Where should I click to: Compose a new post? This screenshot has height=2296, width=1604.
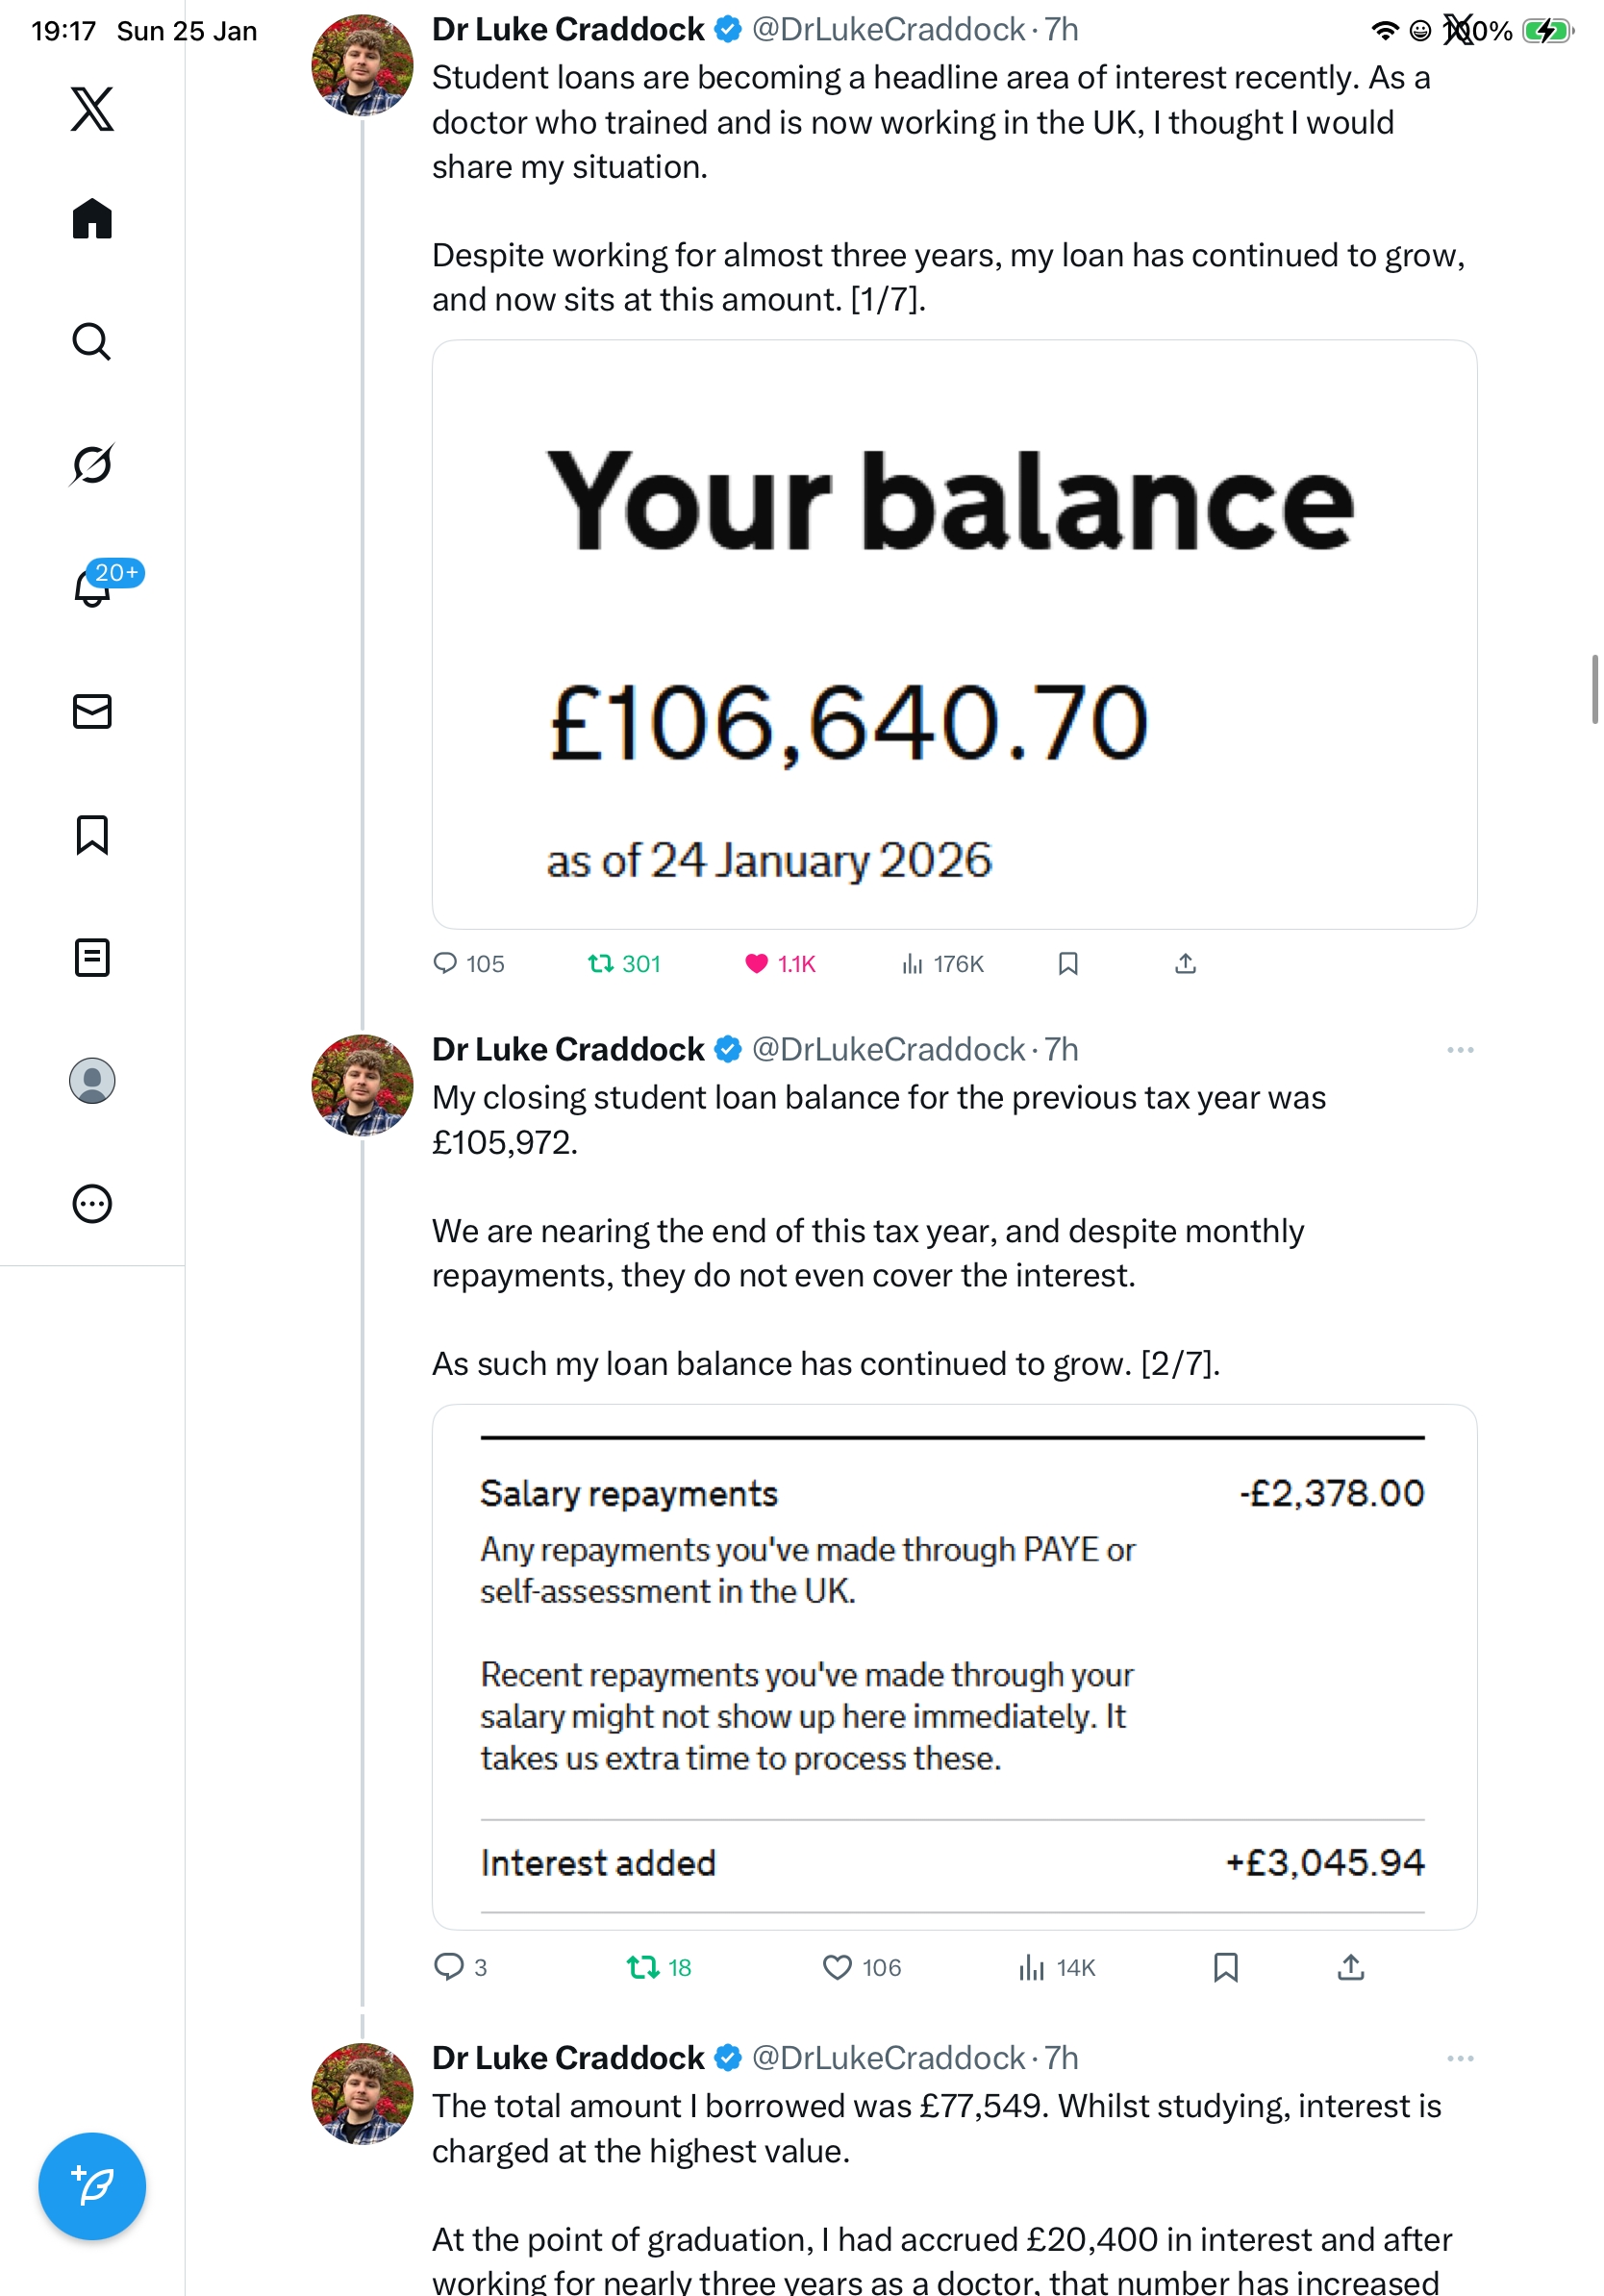92,2186
